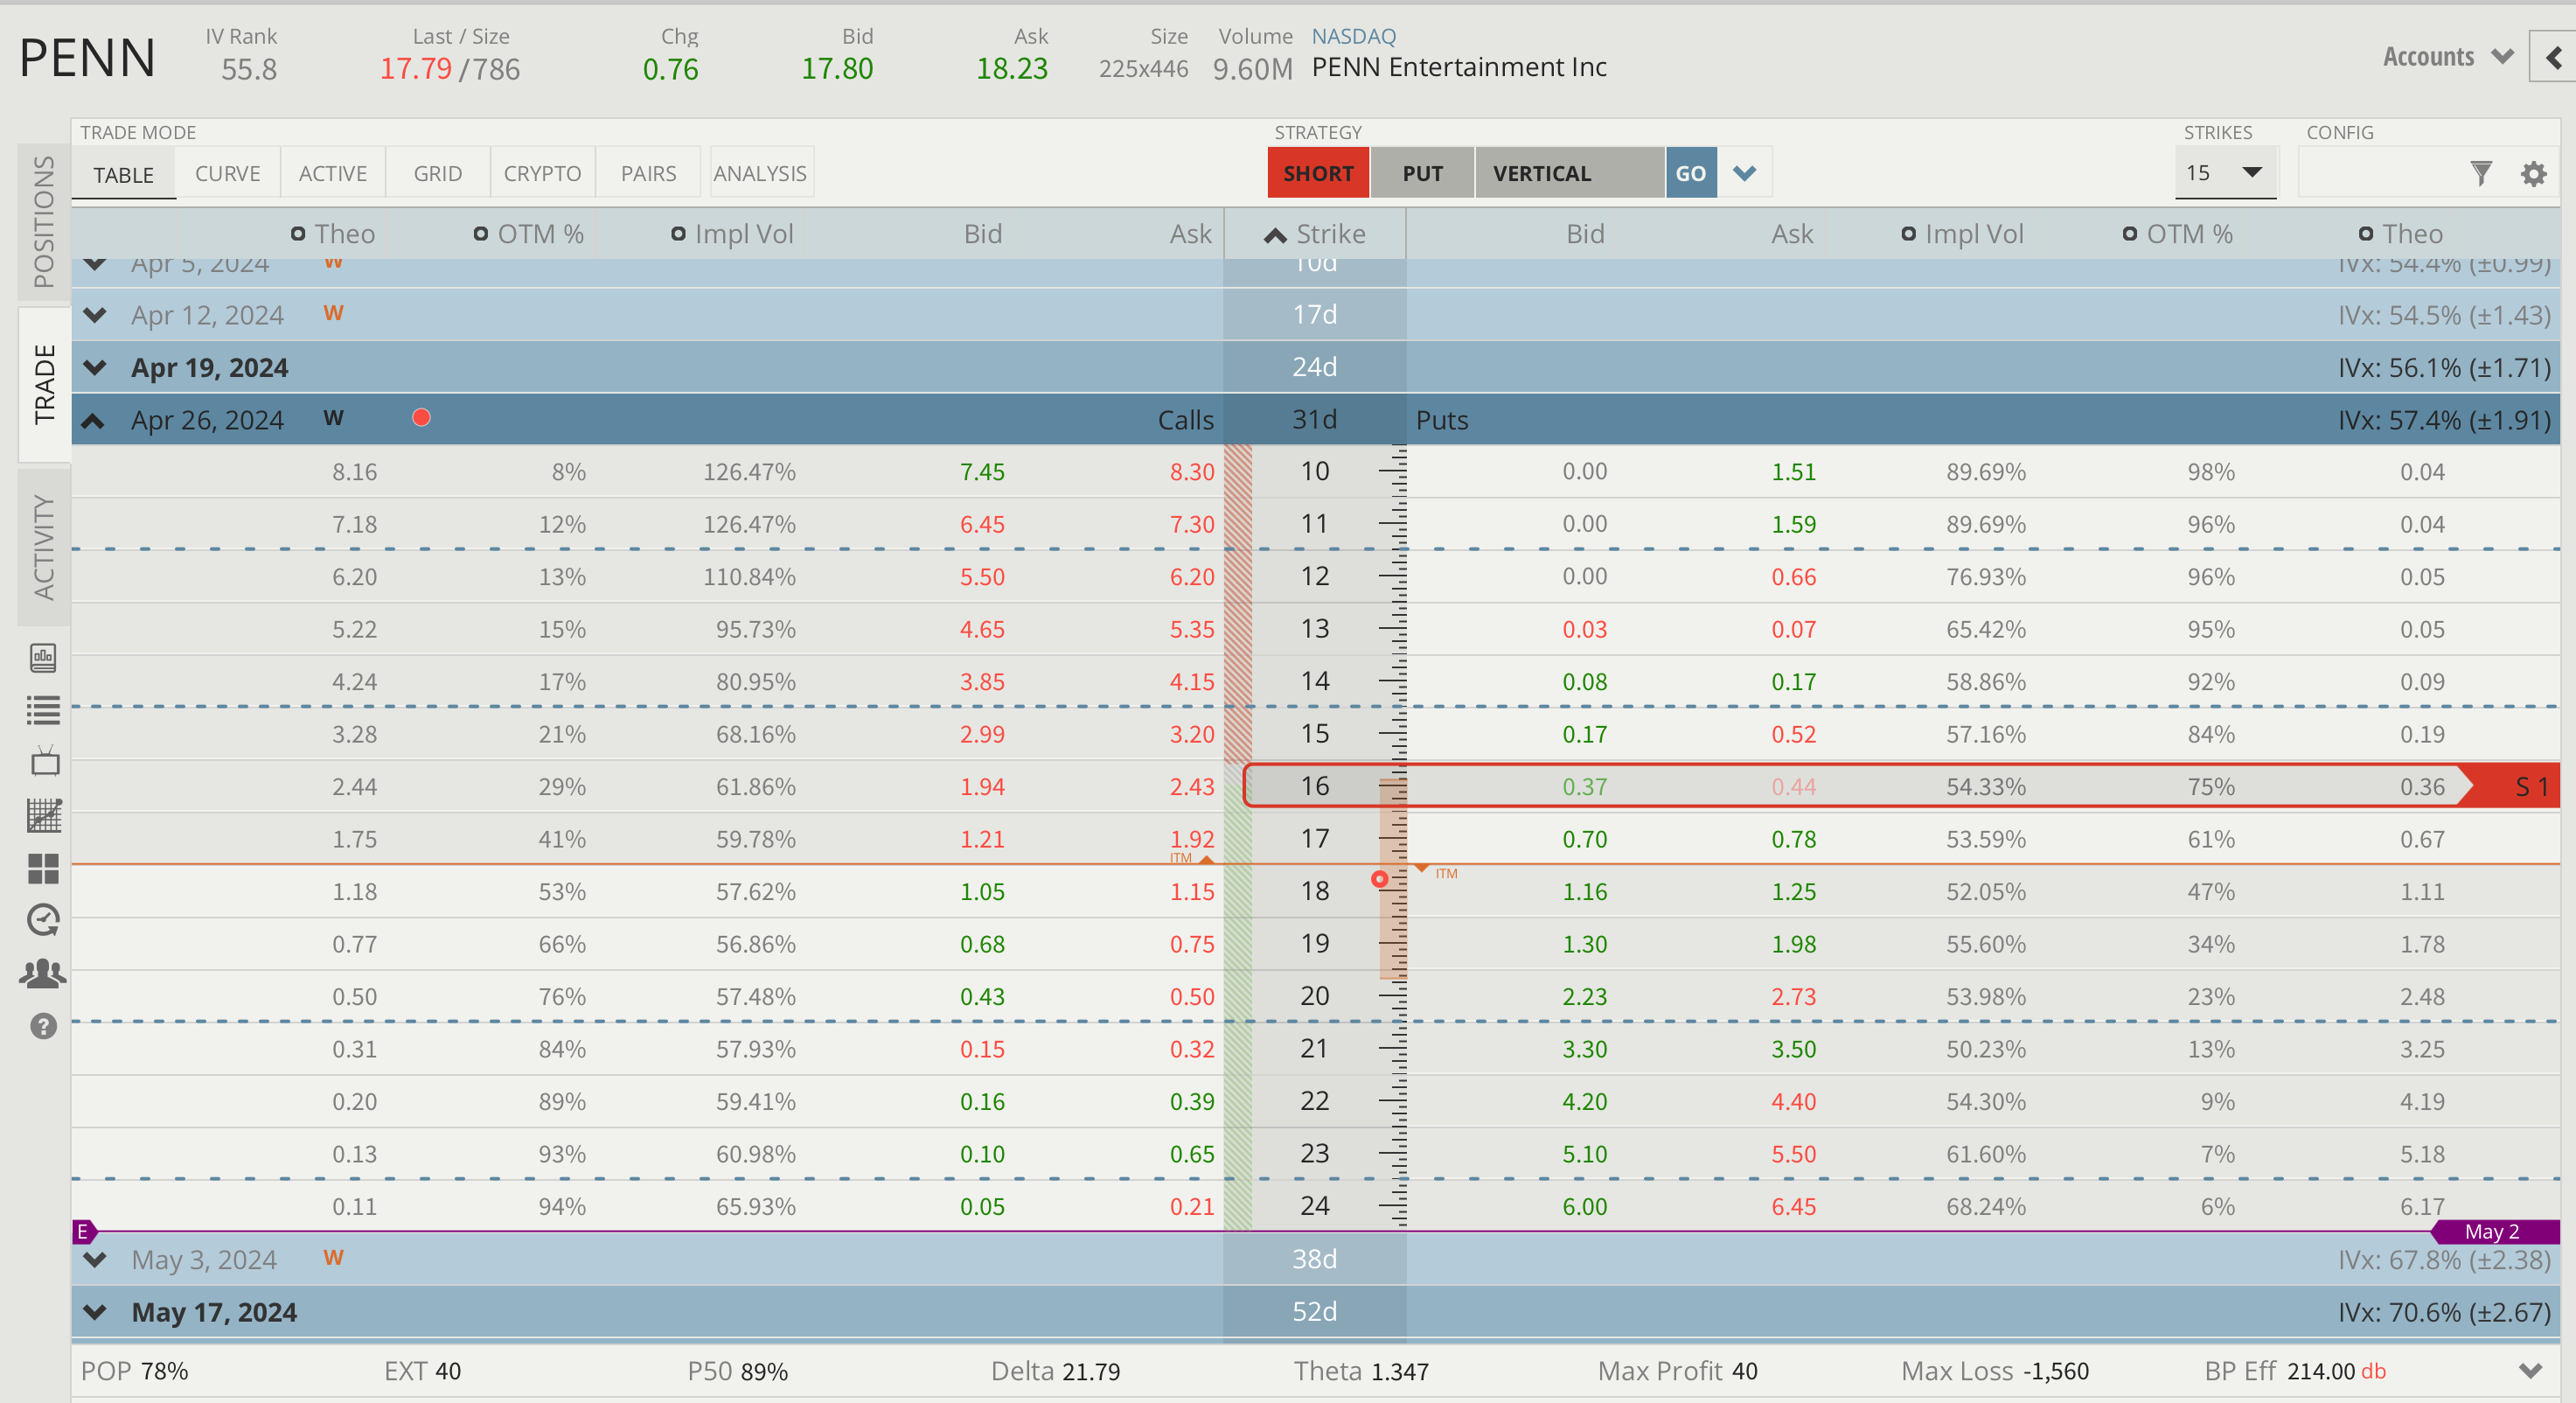Open the chart grid icon in sidebar
Image resolution: width=2576 pixels, height=1403 pixels.
coord(43,815)
